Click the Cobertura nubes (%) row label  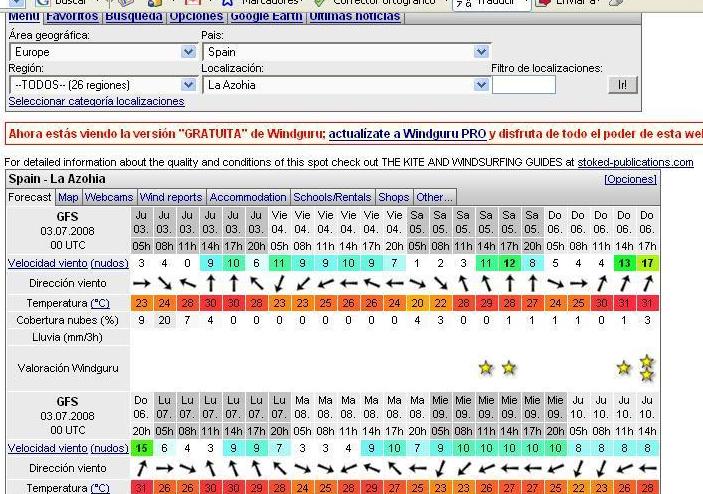(x=68, y=321)
